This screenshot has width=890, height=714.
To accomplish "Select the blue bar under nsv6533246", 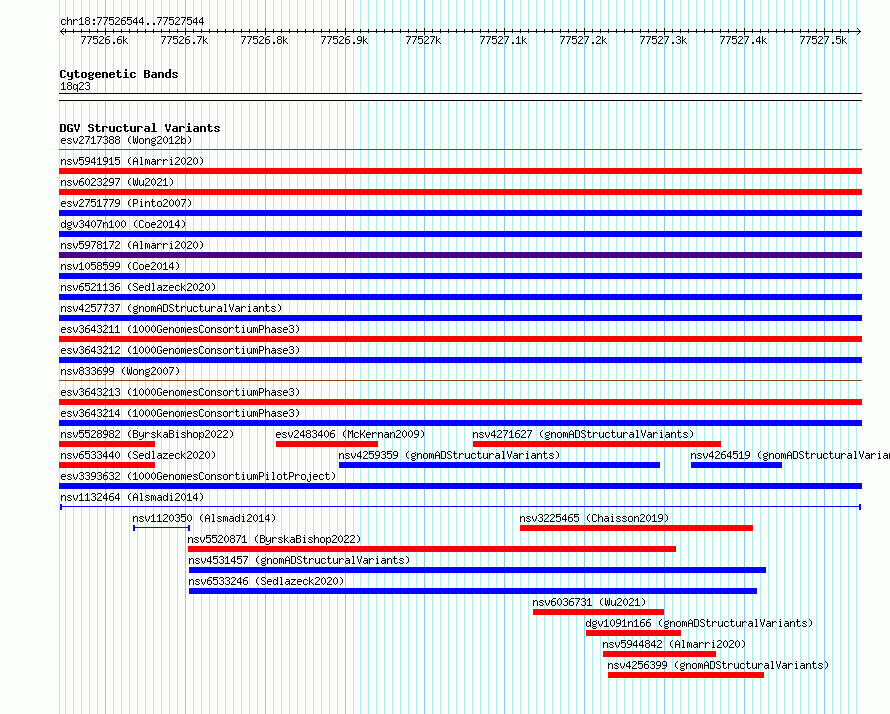I will 473,591.
